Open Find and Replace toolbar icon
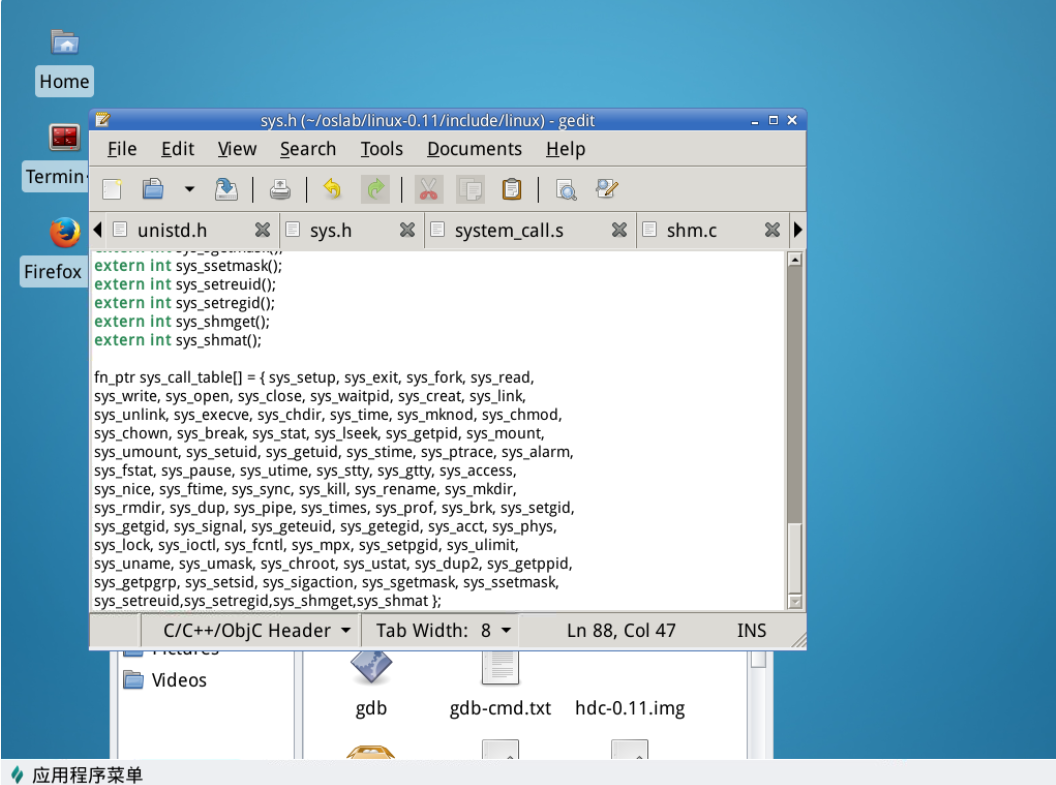Viewport: 1056px width, 785px height. pyautogui.click(x=607, y=189)
